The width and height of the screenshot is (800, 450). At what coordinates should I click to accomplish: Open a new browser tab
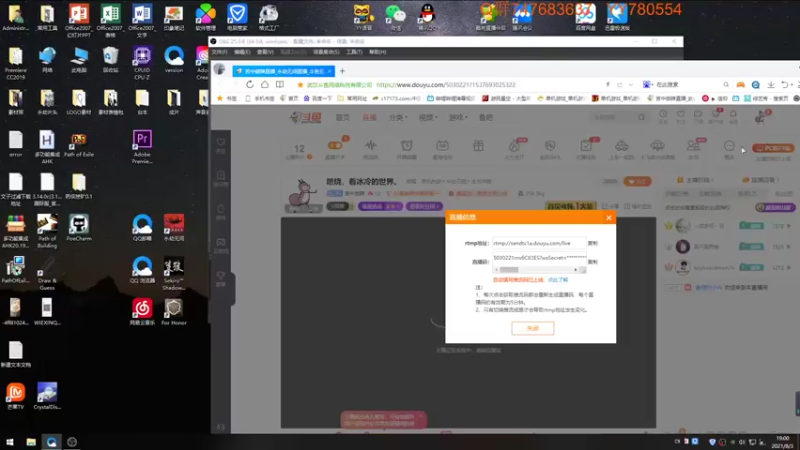click(342, 71)
